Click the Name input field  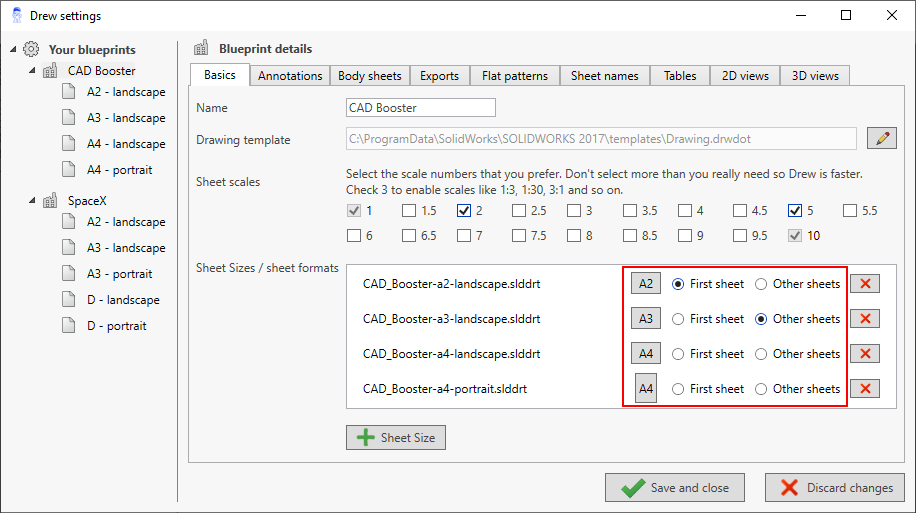coord(420,108)
